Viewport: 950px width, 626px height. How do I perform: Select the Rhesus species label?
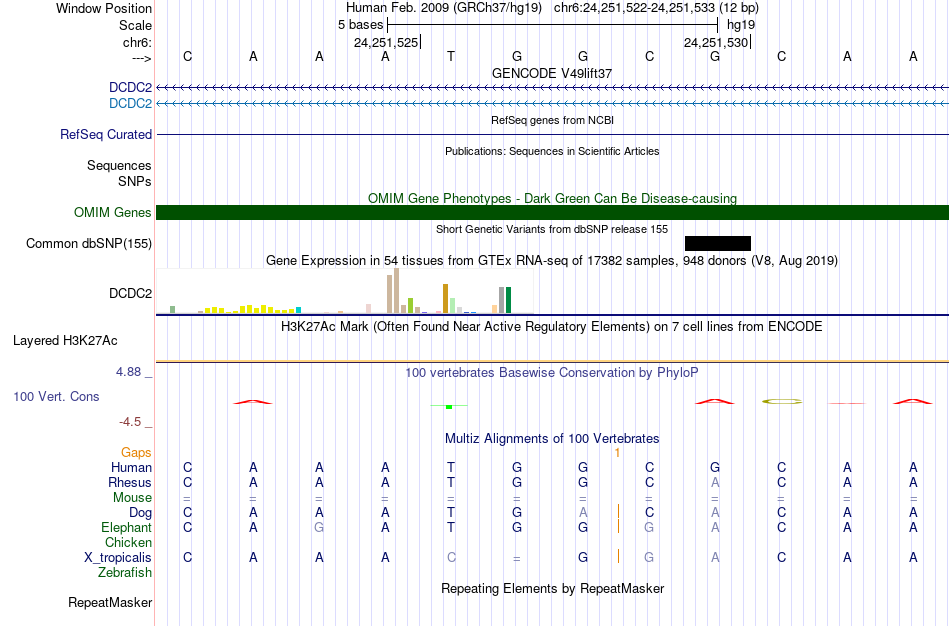[130, 482]
